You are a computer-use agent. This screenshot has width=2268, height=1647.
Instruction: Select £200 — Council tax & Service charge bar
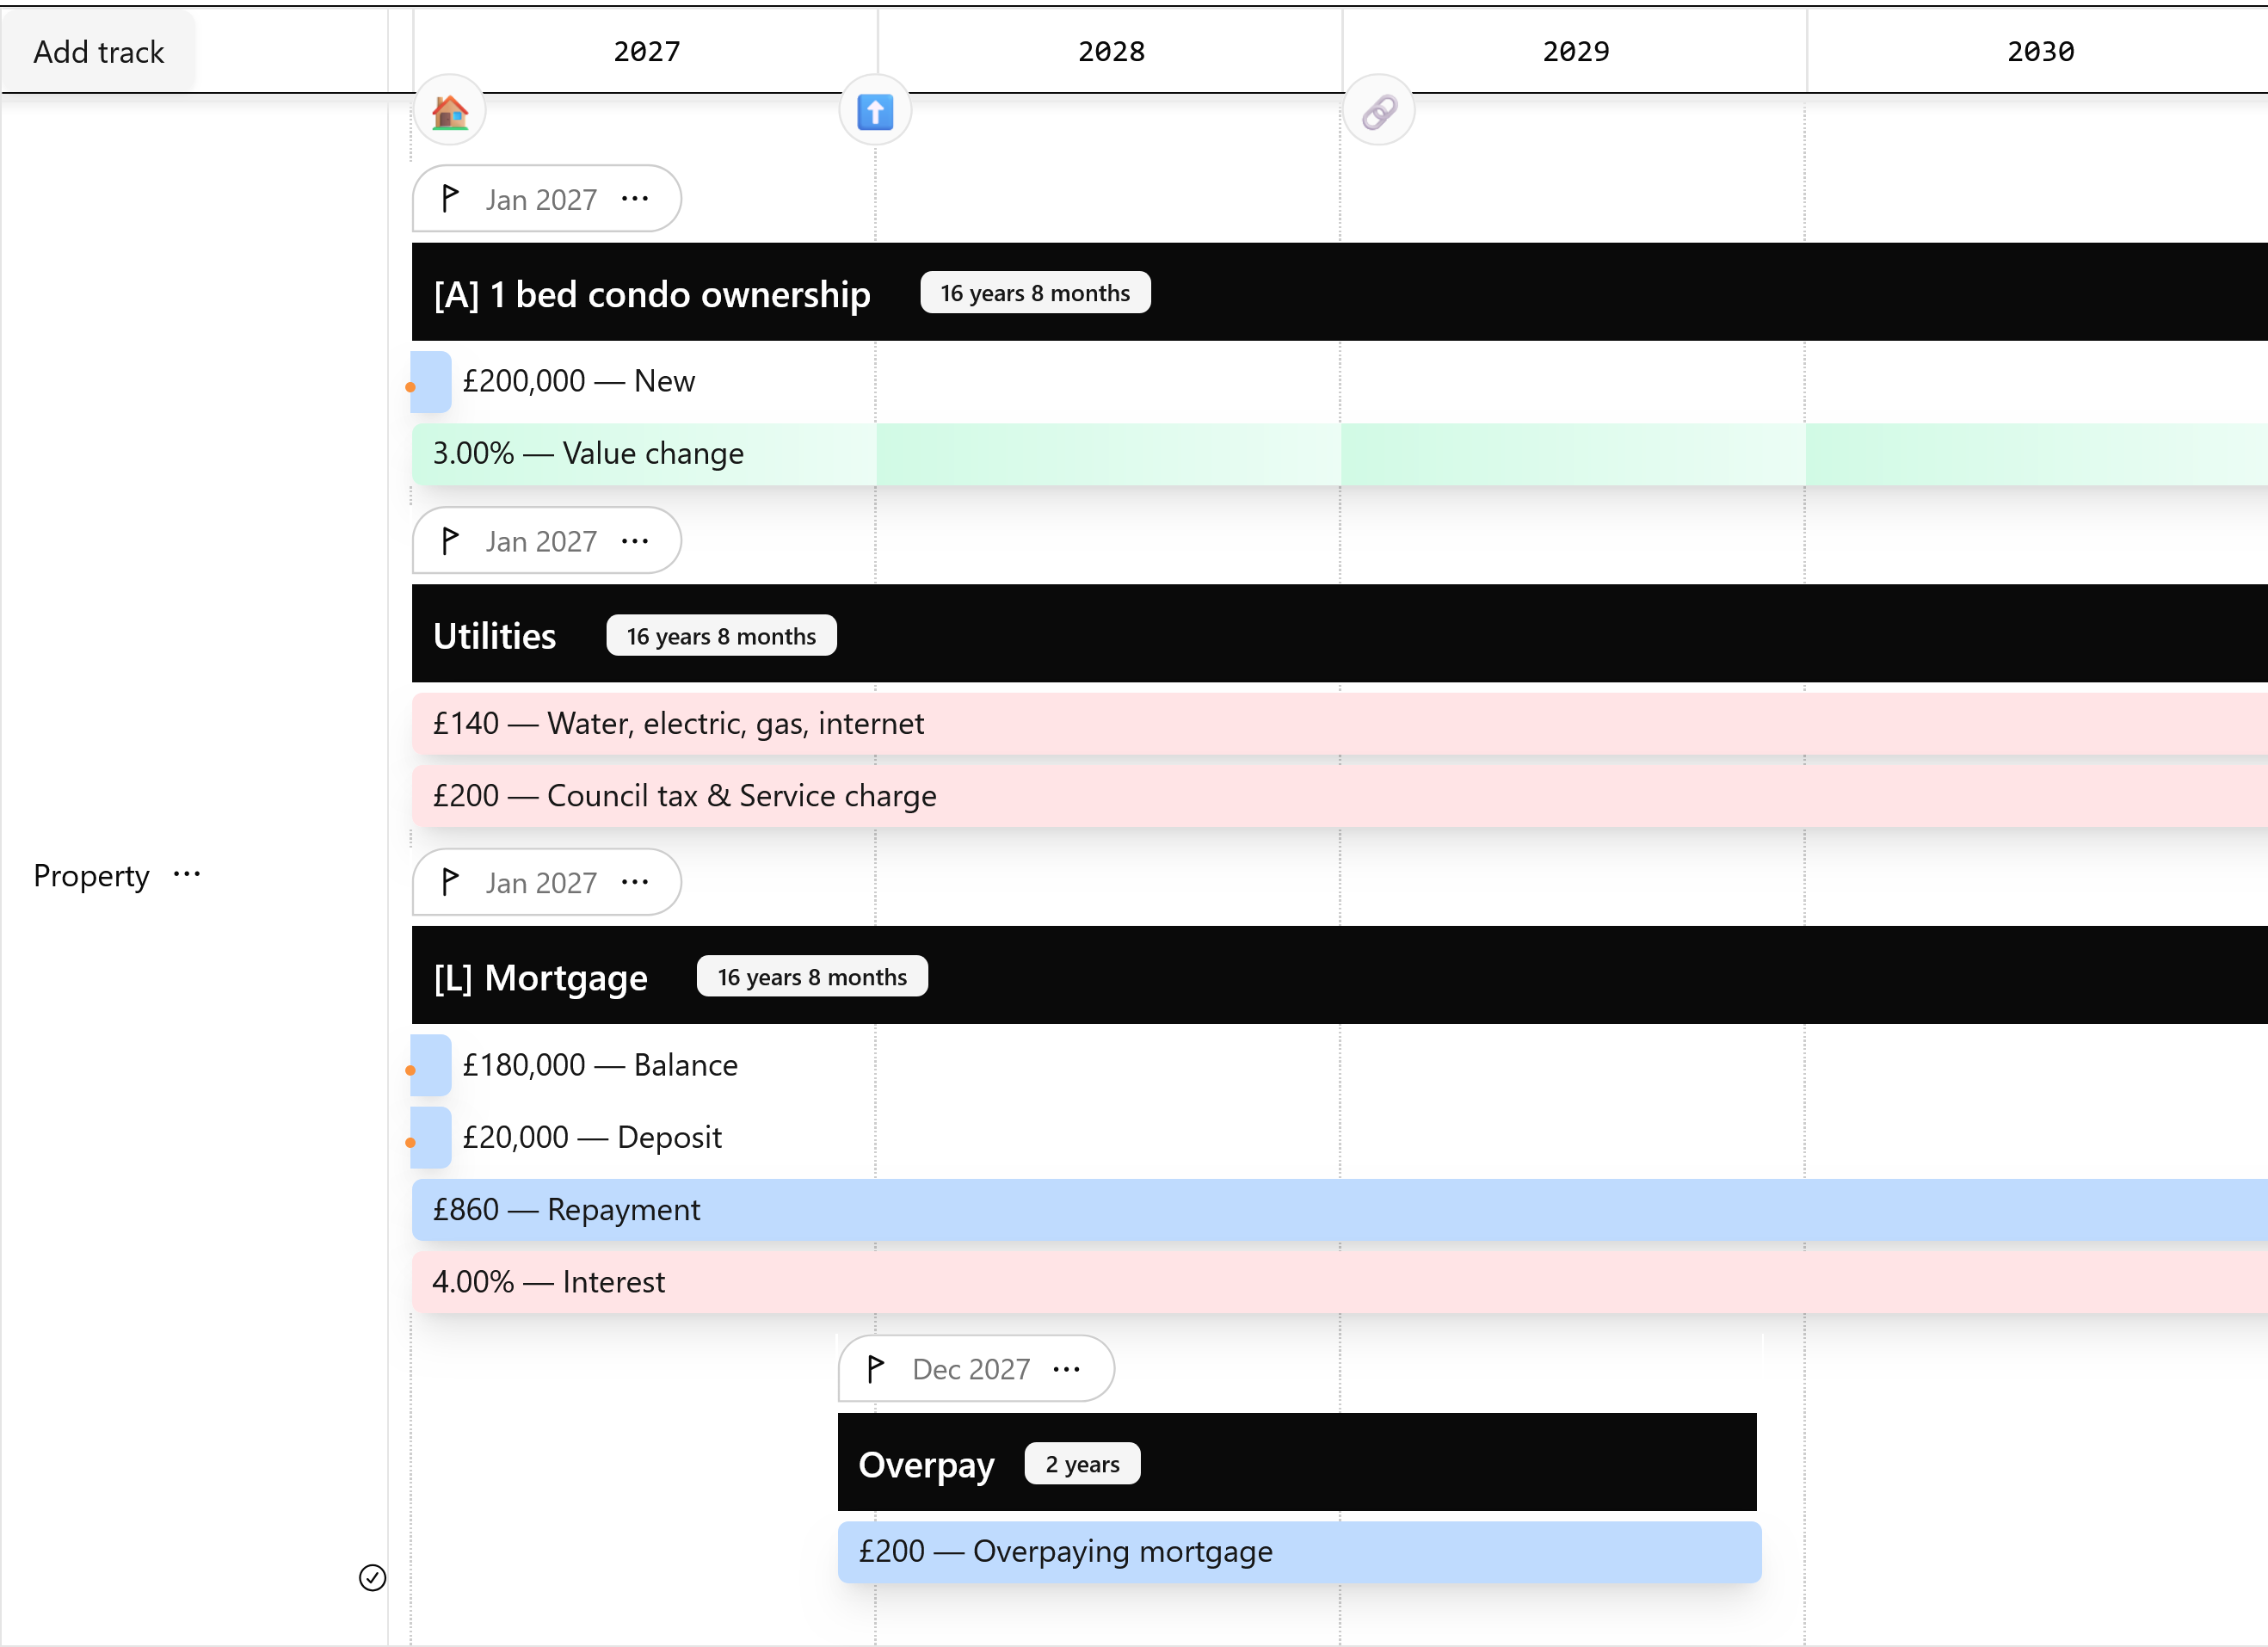tap(1339, 796)
